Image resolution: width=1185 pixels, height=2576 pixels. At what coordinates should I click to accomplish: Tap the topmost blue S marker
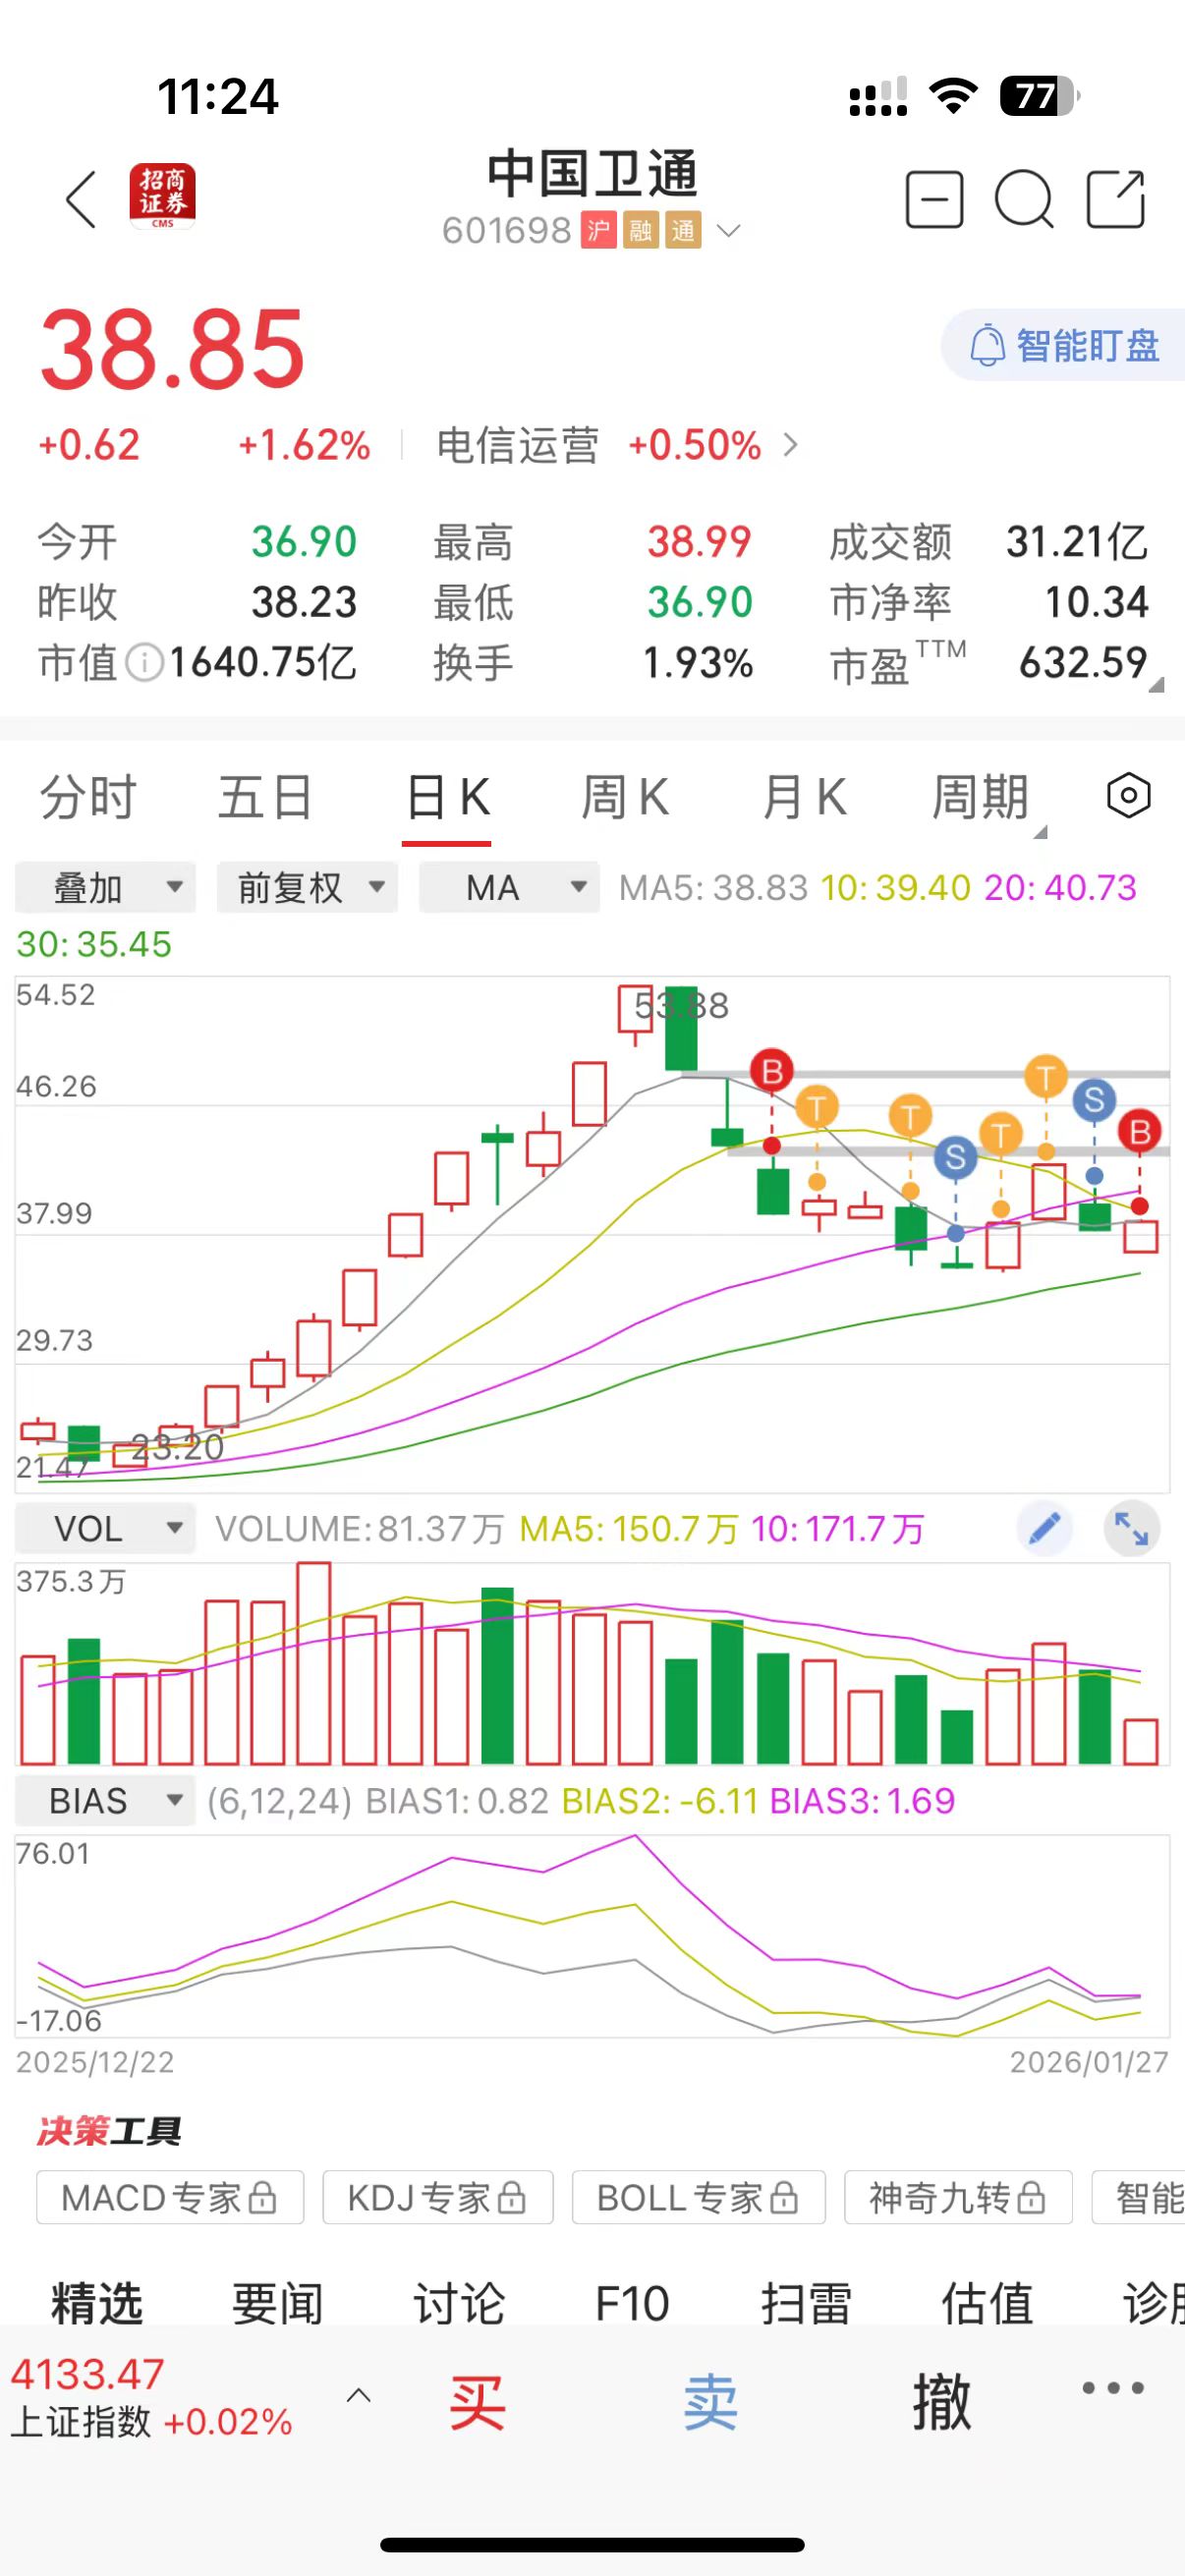pyautogui.click(x=1094, y=1099)
